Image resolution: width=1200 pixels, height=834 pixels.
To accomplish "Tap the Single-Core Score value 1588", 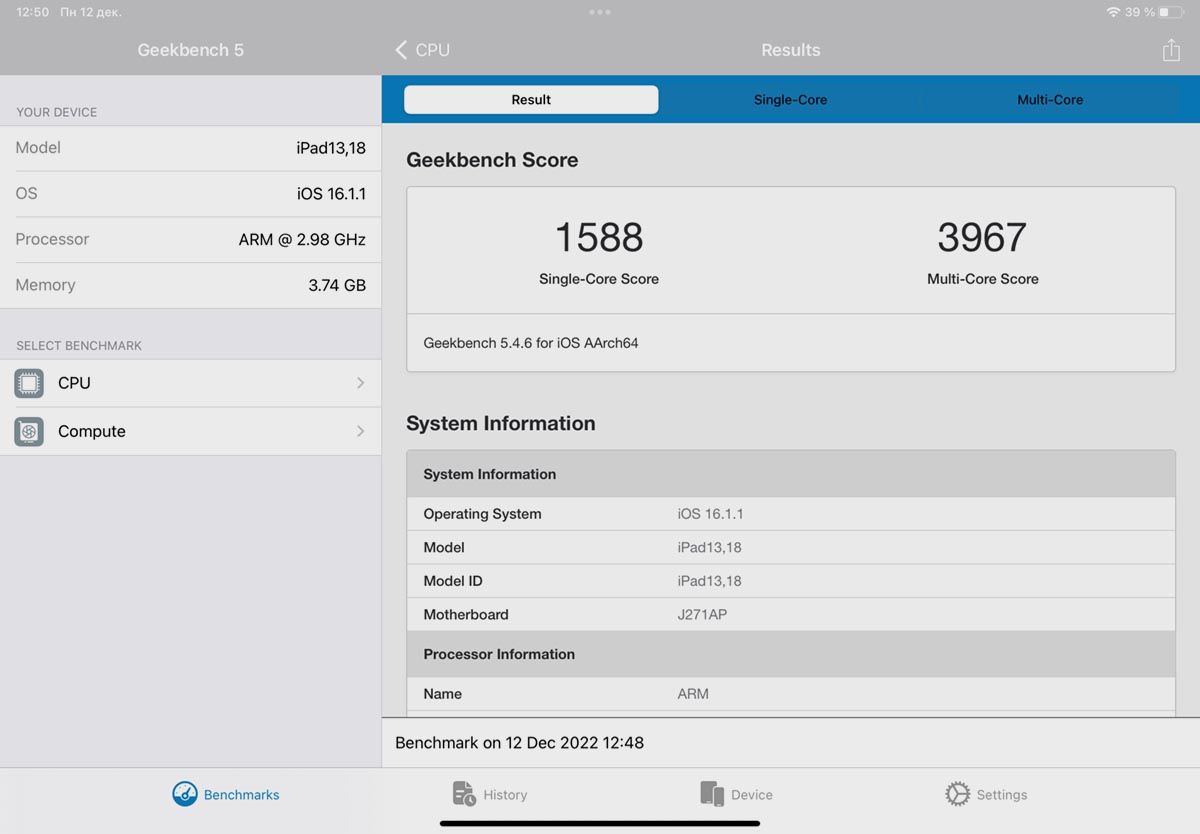I will (x=598, y=238).
